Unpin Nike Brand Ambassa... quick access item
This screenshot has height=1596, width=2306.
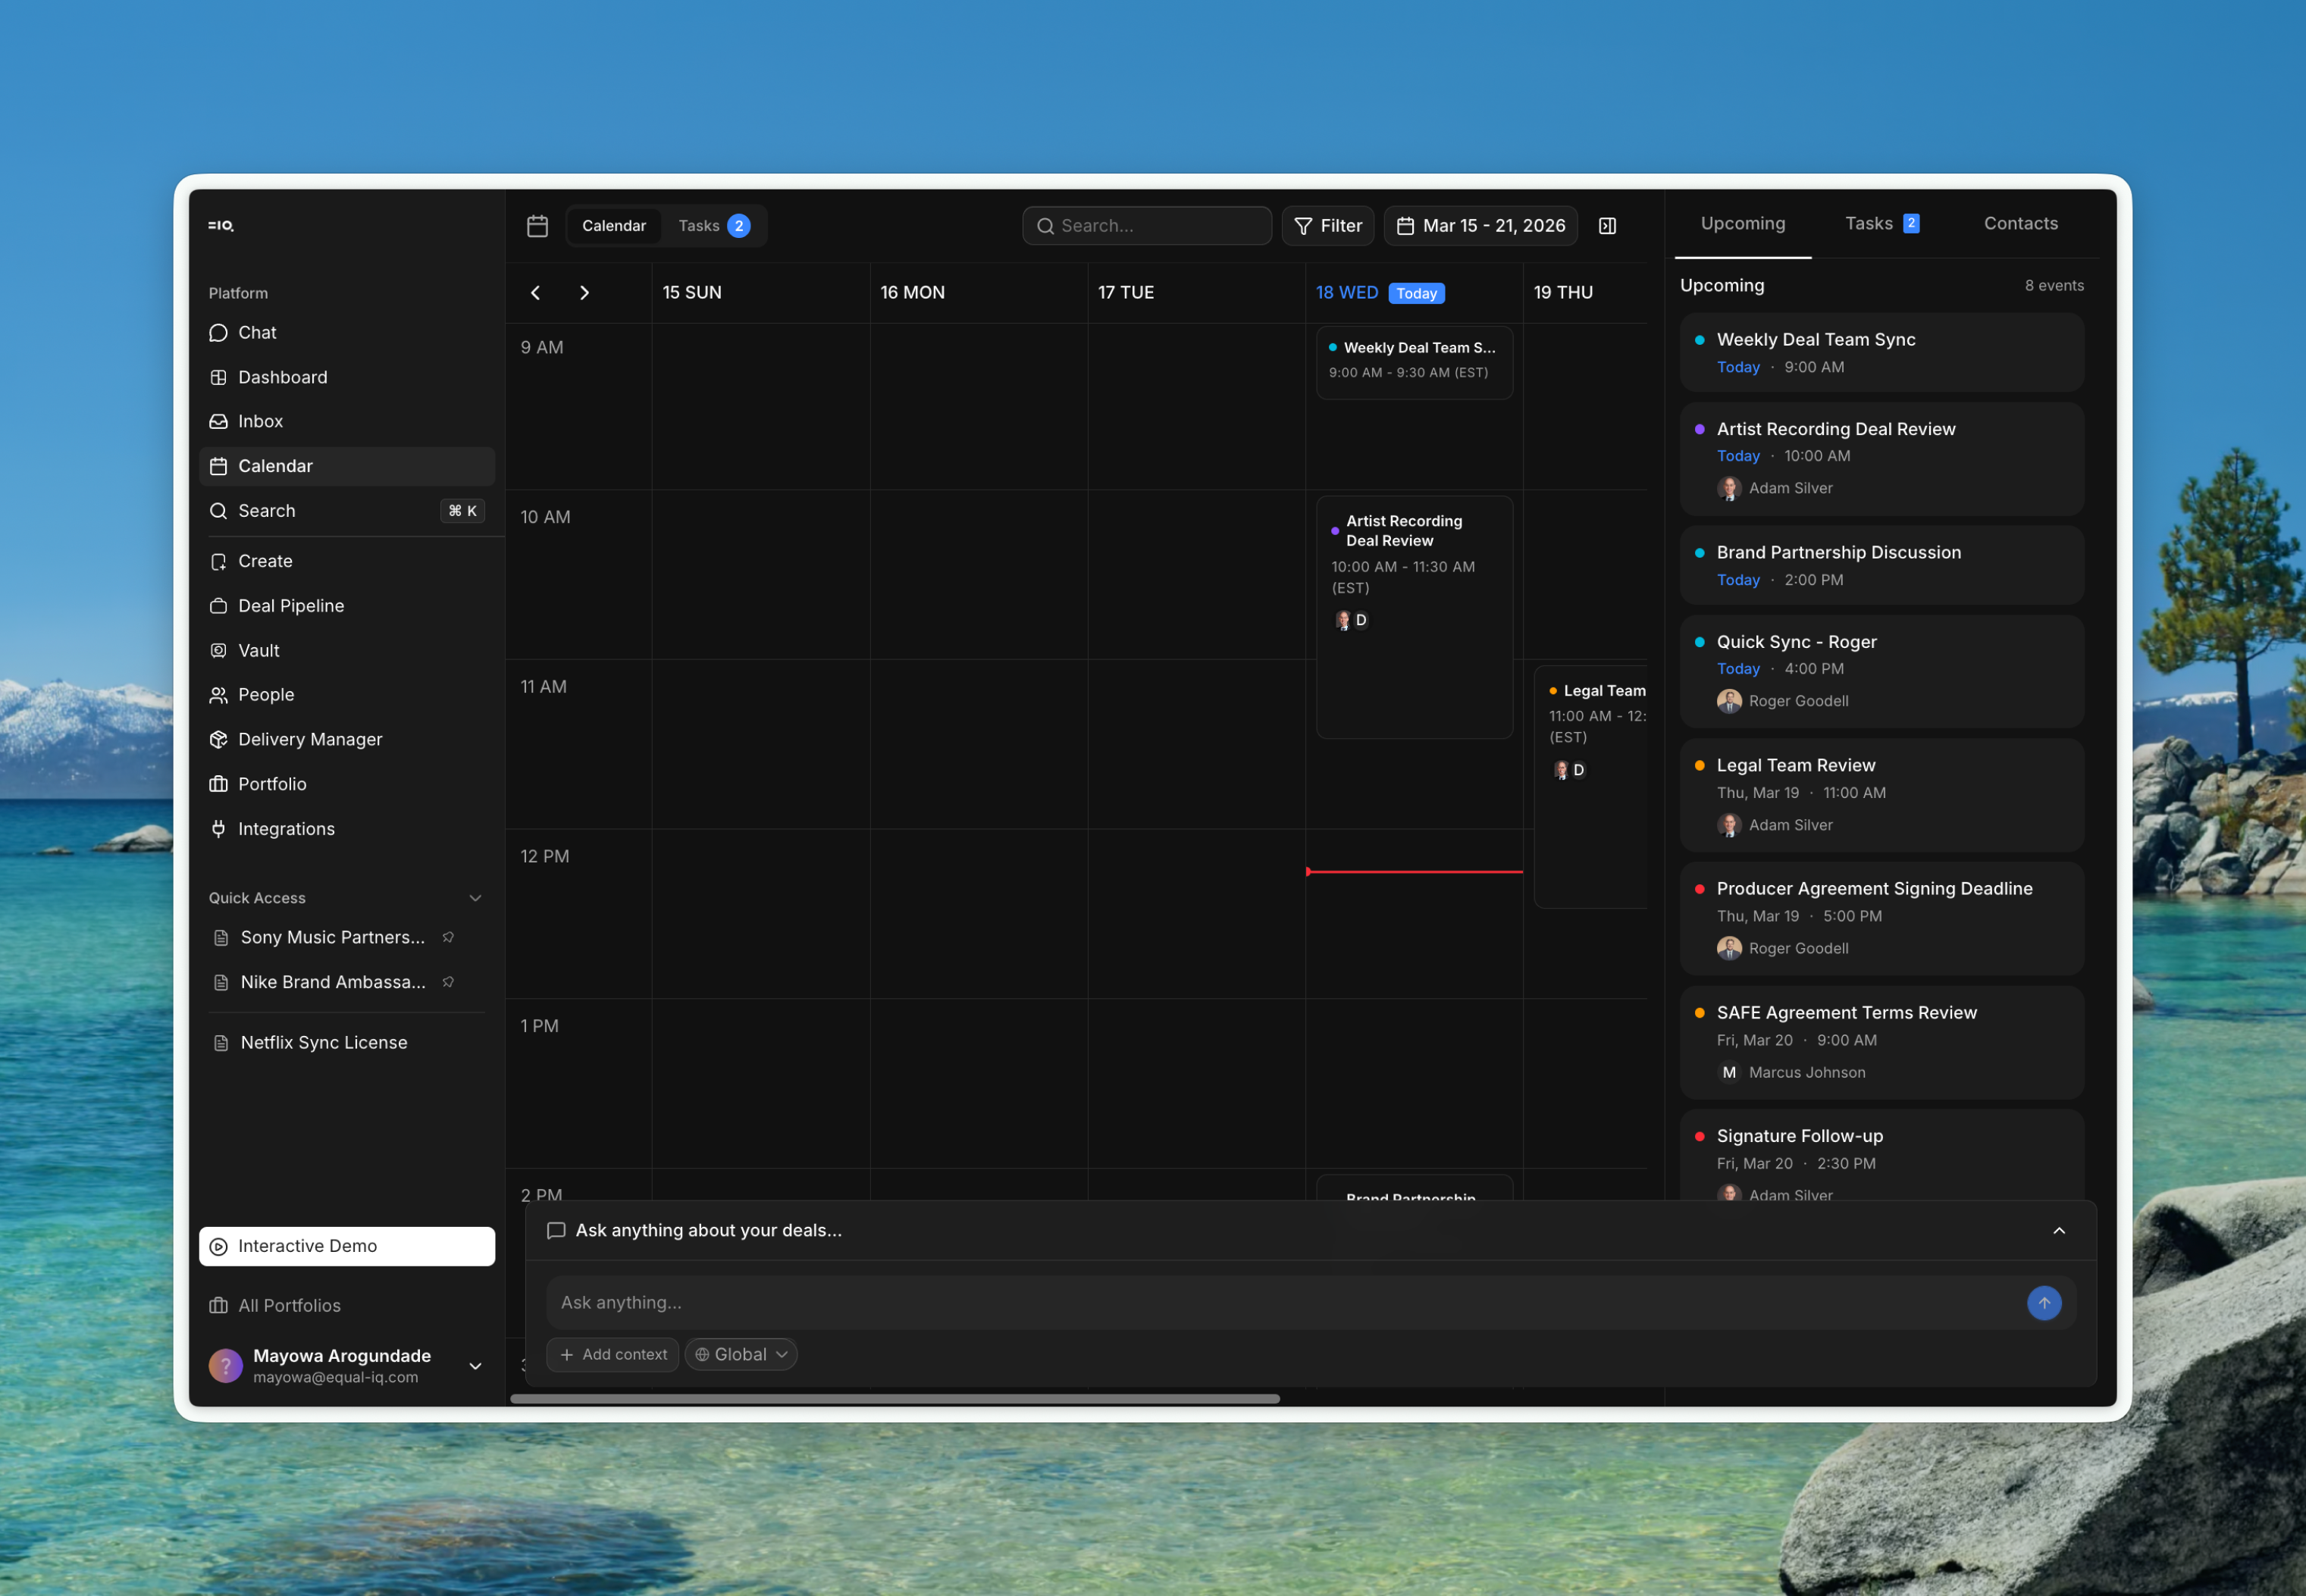[449, 982]
